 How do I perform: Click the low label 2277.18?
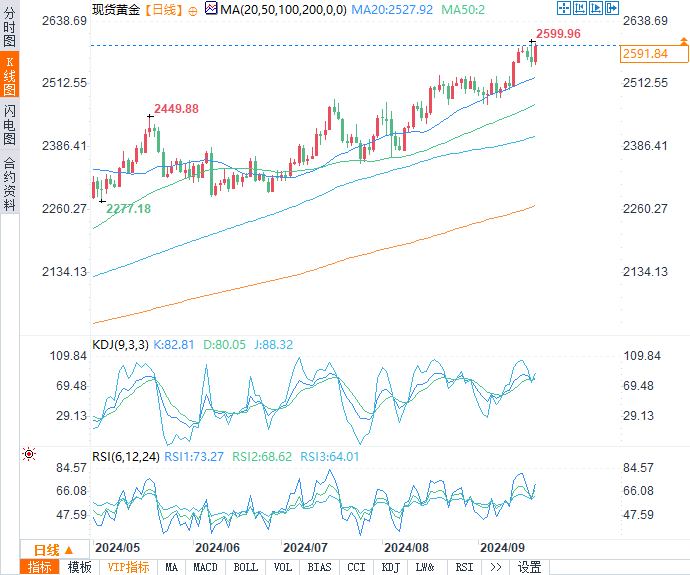[128, 209]
